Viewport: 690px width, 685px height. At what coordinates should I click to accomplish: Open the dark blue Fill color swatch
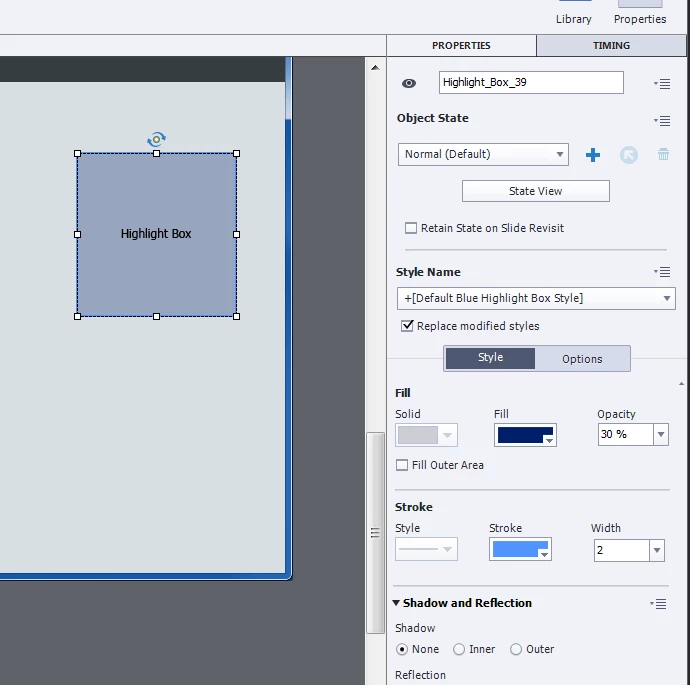tap(525, 435)
